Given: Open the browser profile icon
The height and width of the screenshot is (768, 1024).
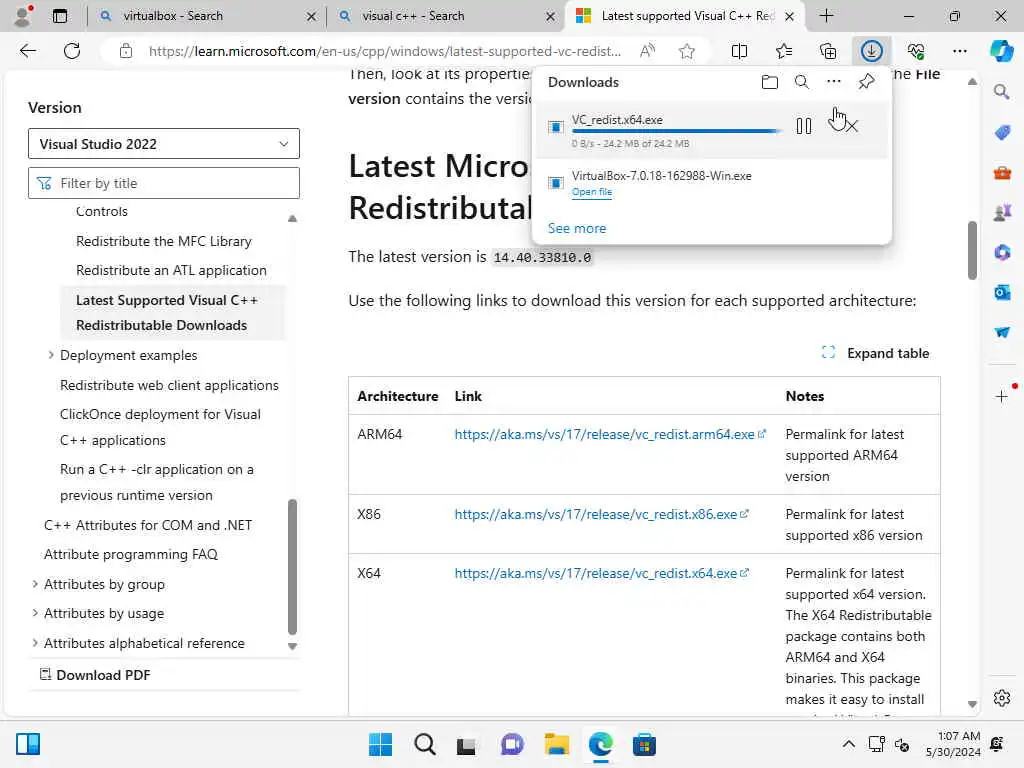Looking at the screenshot, I should coord(23,16).
